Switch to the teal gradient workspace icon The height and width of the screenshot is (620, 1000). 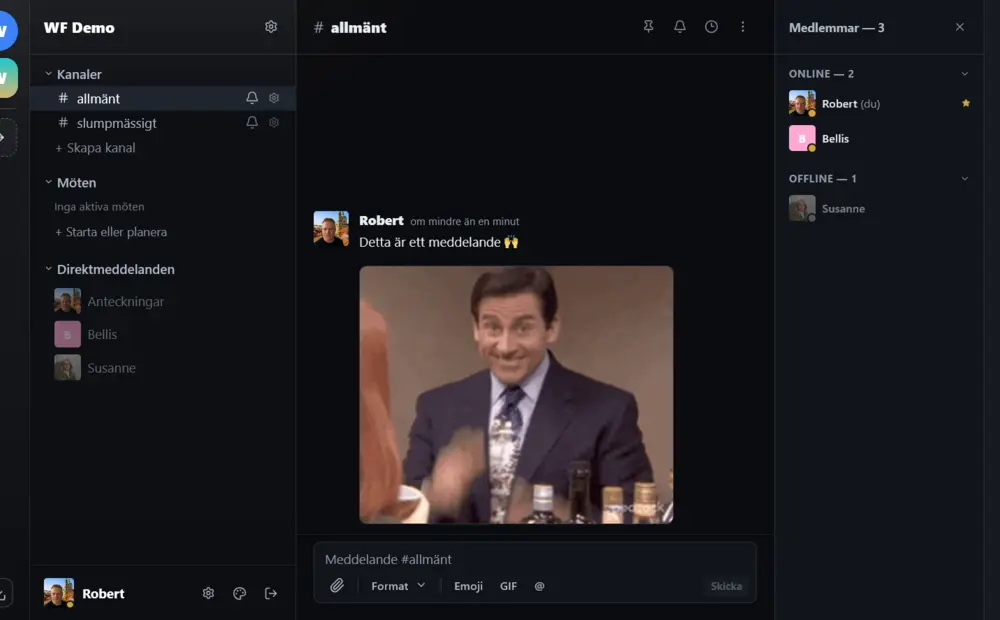click(x=6, y=78)
